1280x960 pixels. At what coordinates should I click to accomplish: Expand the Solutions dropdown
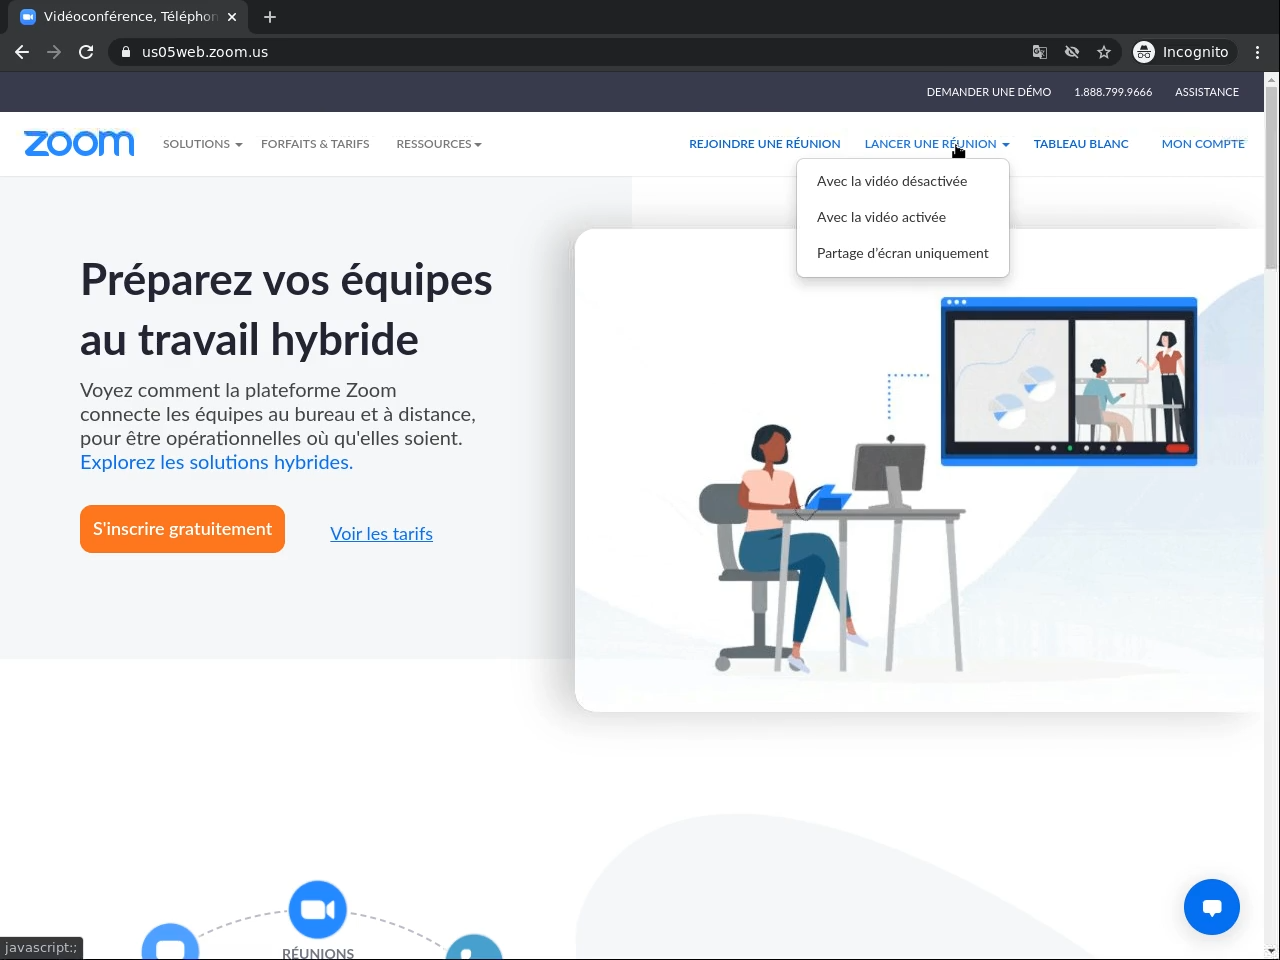tap(203, 144)
